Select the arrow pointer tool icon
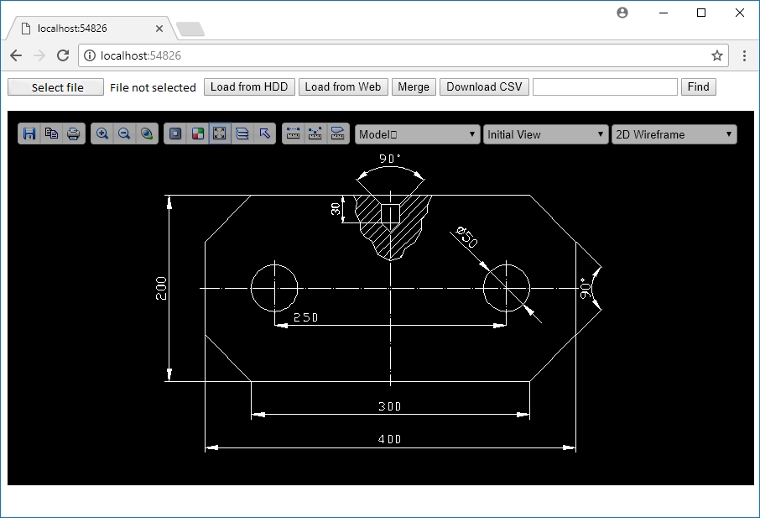The width and height of the screenshot is (760, 518). (x=264, y=134)
